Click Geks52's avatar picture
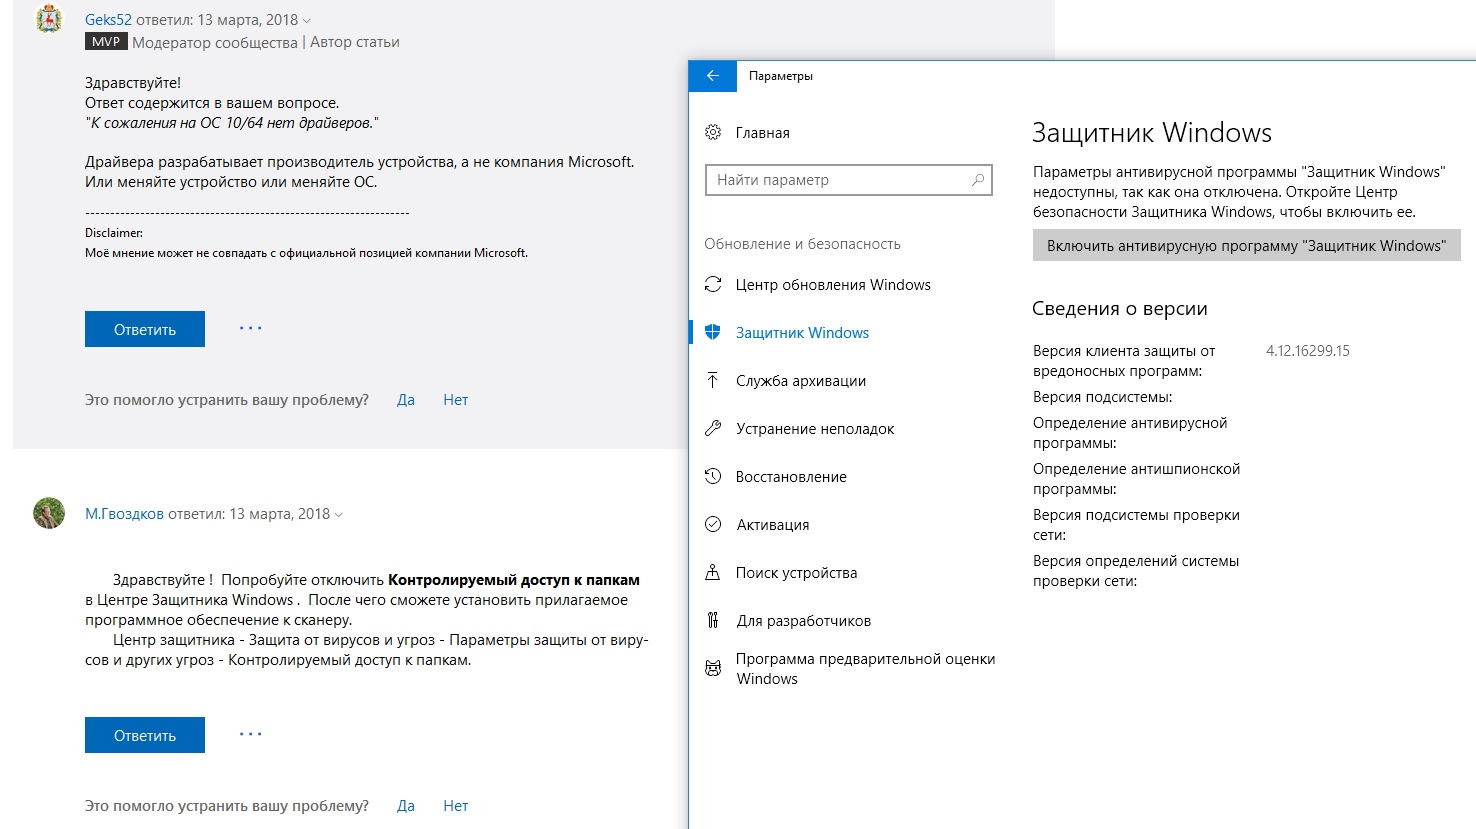The height and width of the screenshot is (829, 1476). click(x=49, y=19)
